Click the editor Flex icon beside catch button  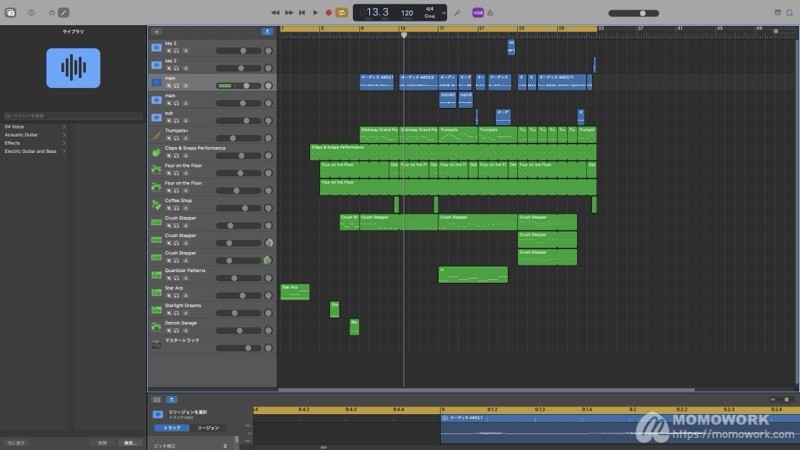[157, 399]
